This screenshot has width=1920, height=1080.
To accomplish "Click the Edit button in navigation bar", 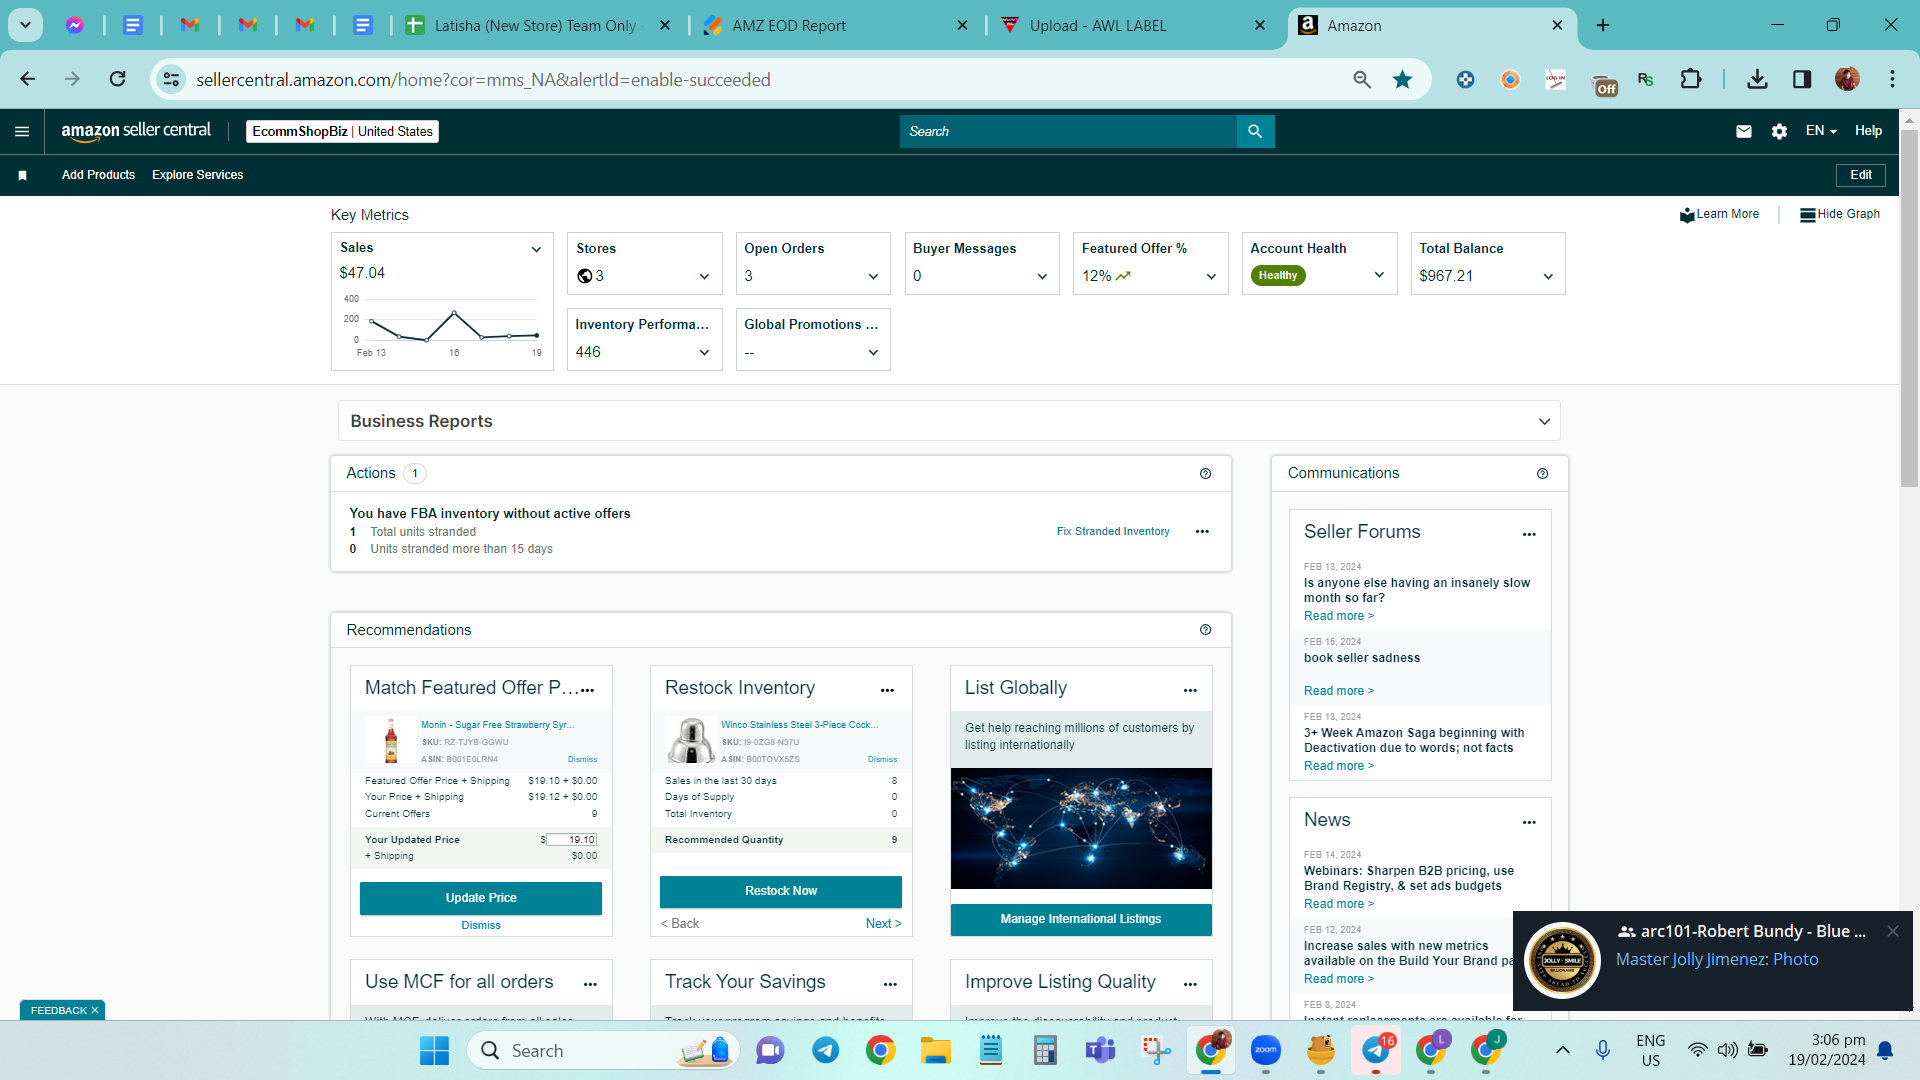I will click(x=1861, y=175).
